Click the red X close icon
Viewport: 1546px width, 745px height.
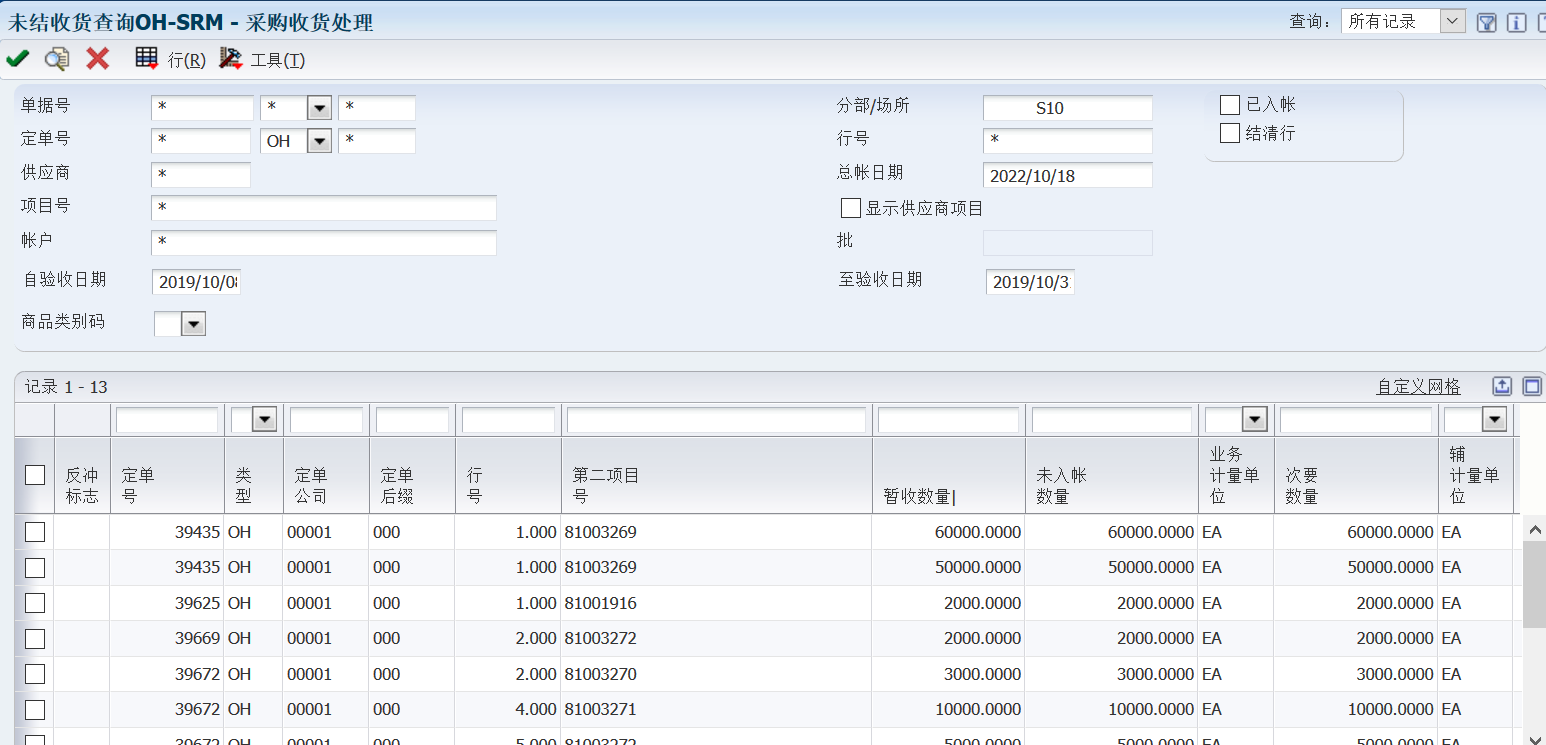tap(97, 59)
